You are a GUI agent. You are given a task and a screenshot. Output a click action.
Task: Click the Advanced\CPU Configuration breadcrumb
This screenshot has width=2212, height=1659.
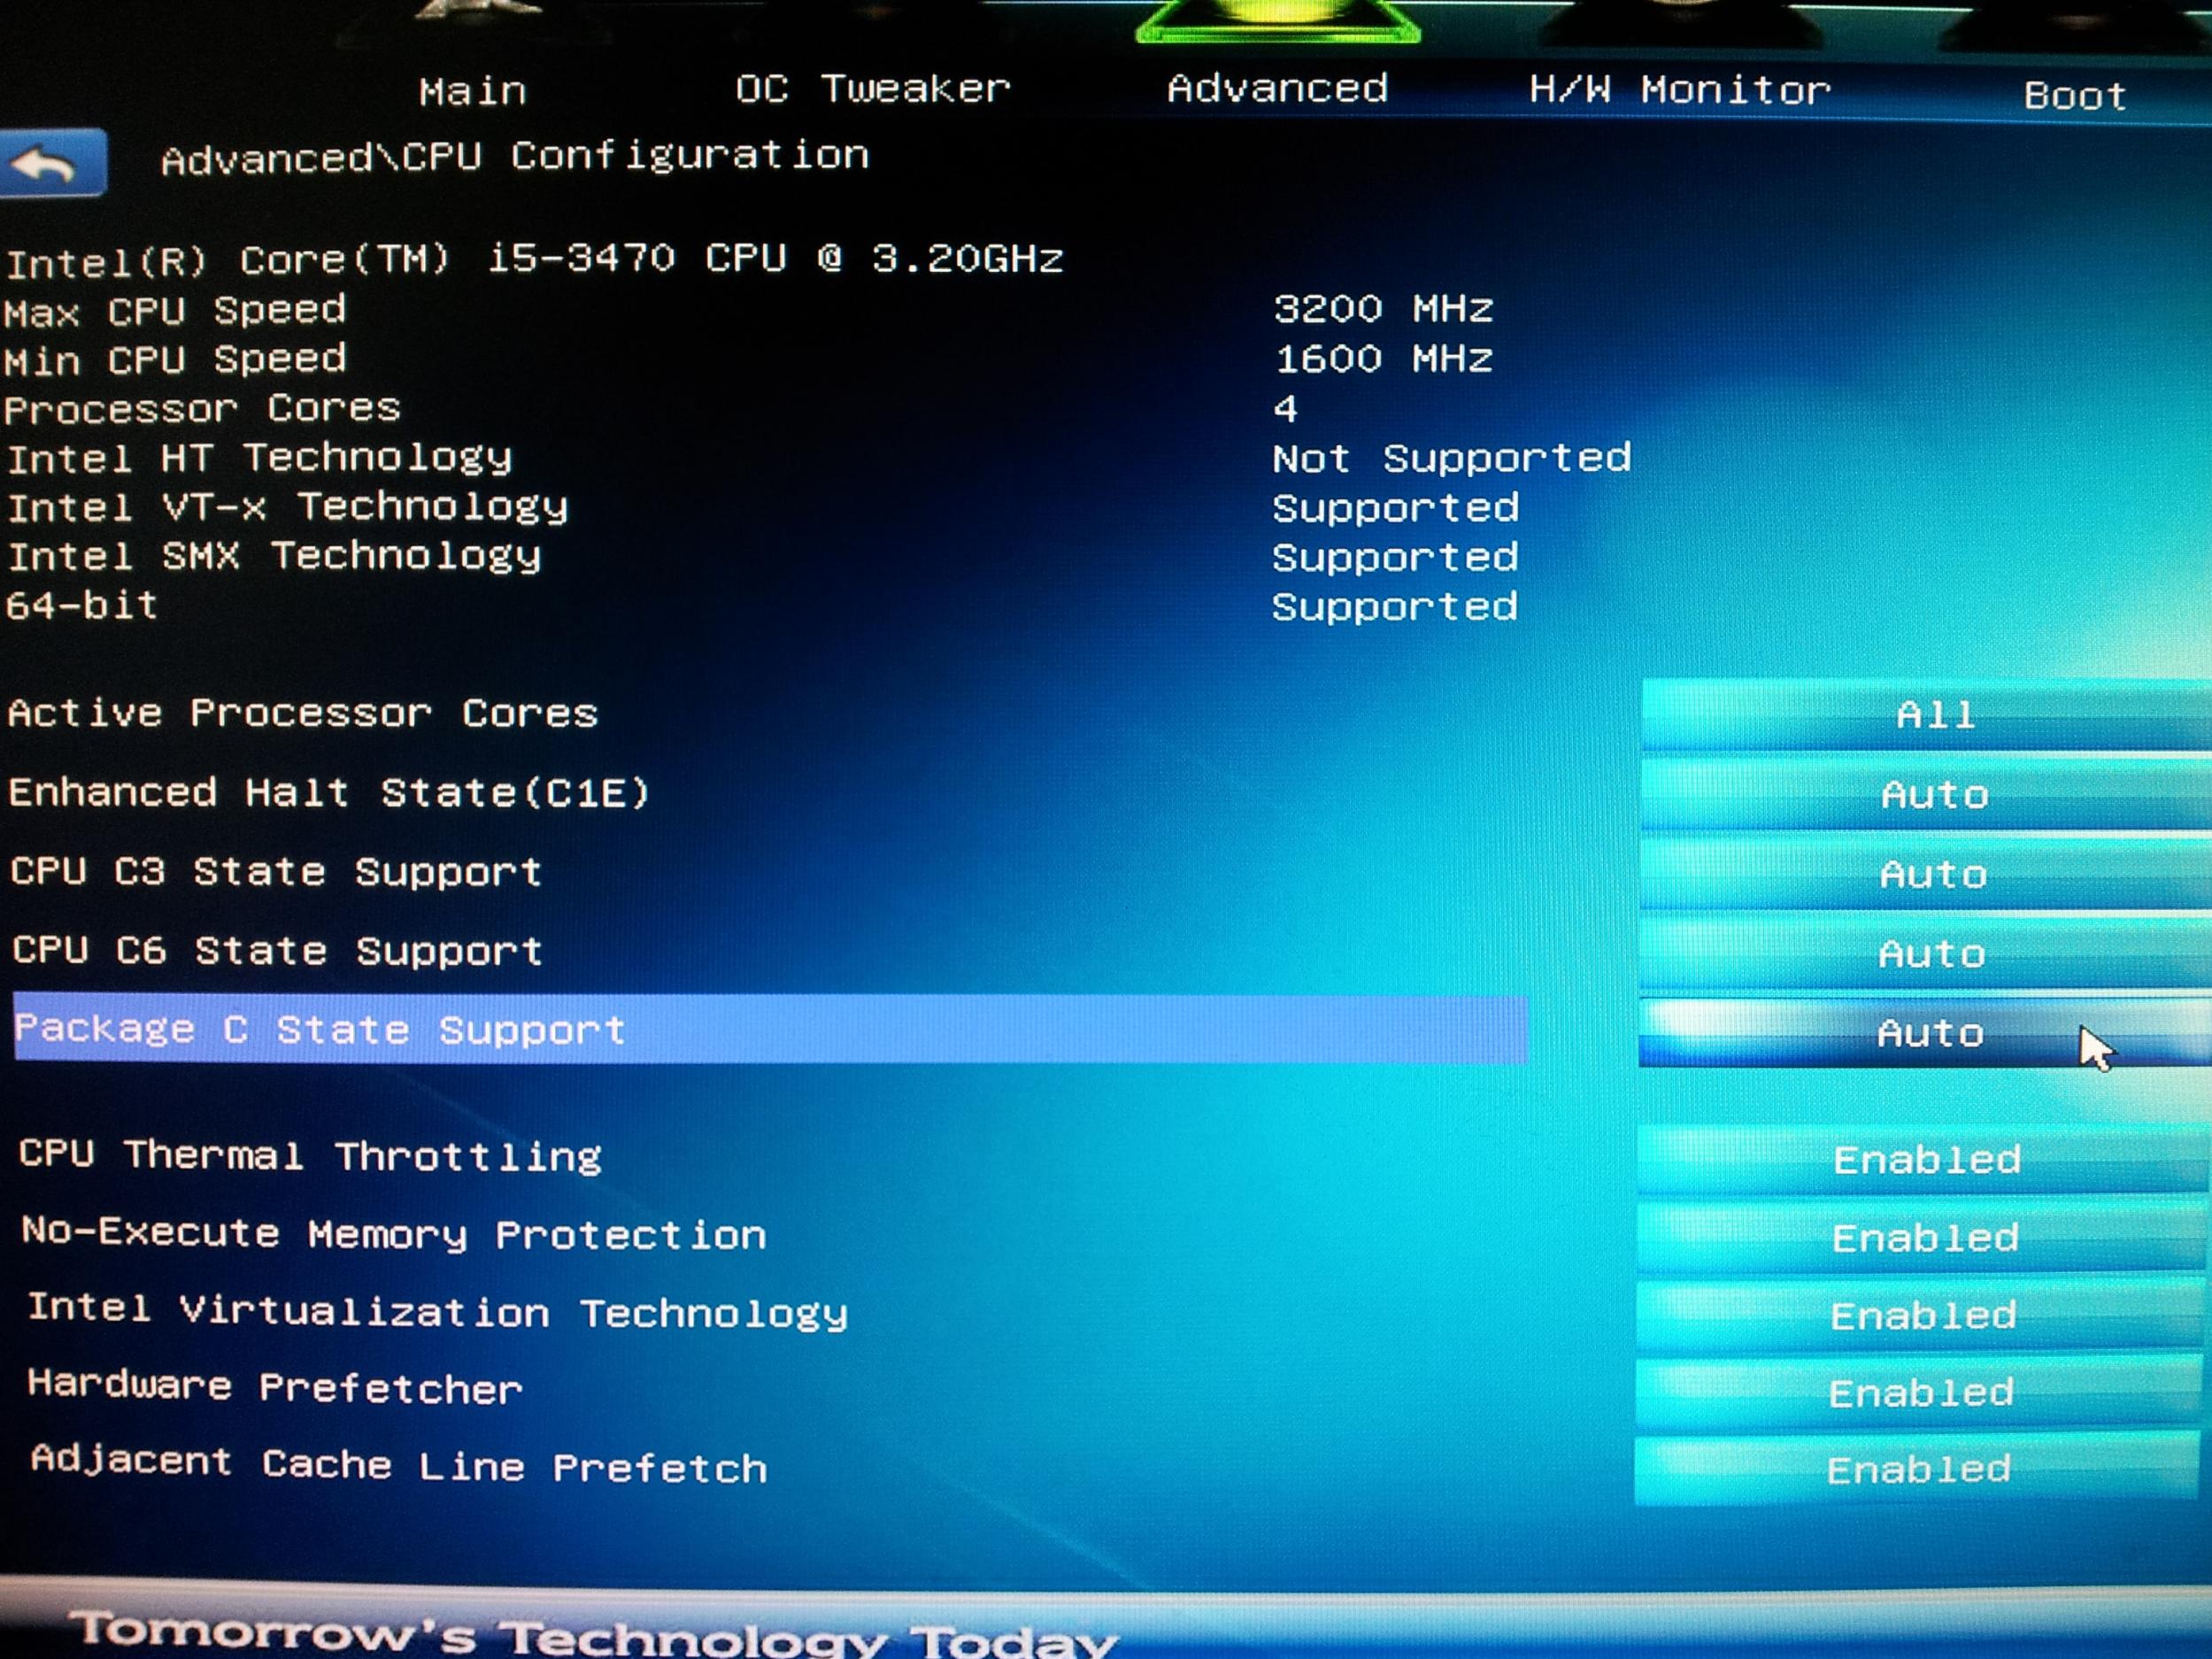514,157
